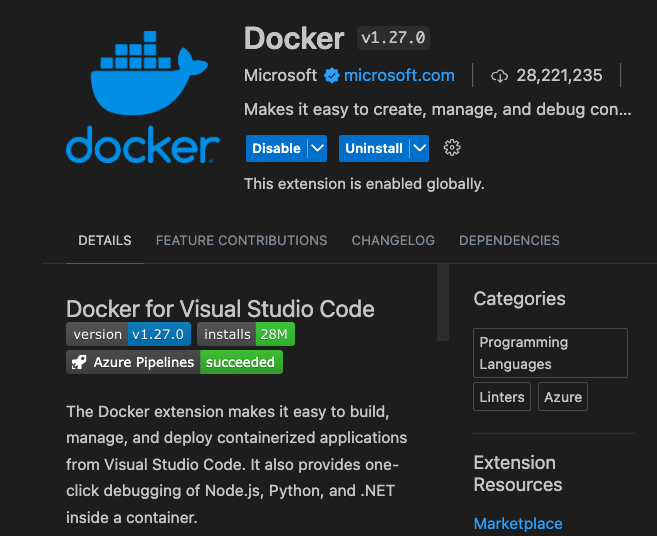Click the Categories heading
657x536 pixels.
519,299
